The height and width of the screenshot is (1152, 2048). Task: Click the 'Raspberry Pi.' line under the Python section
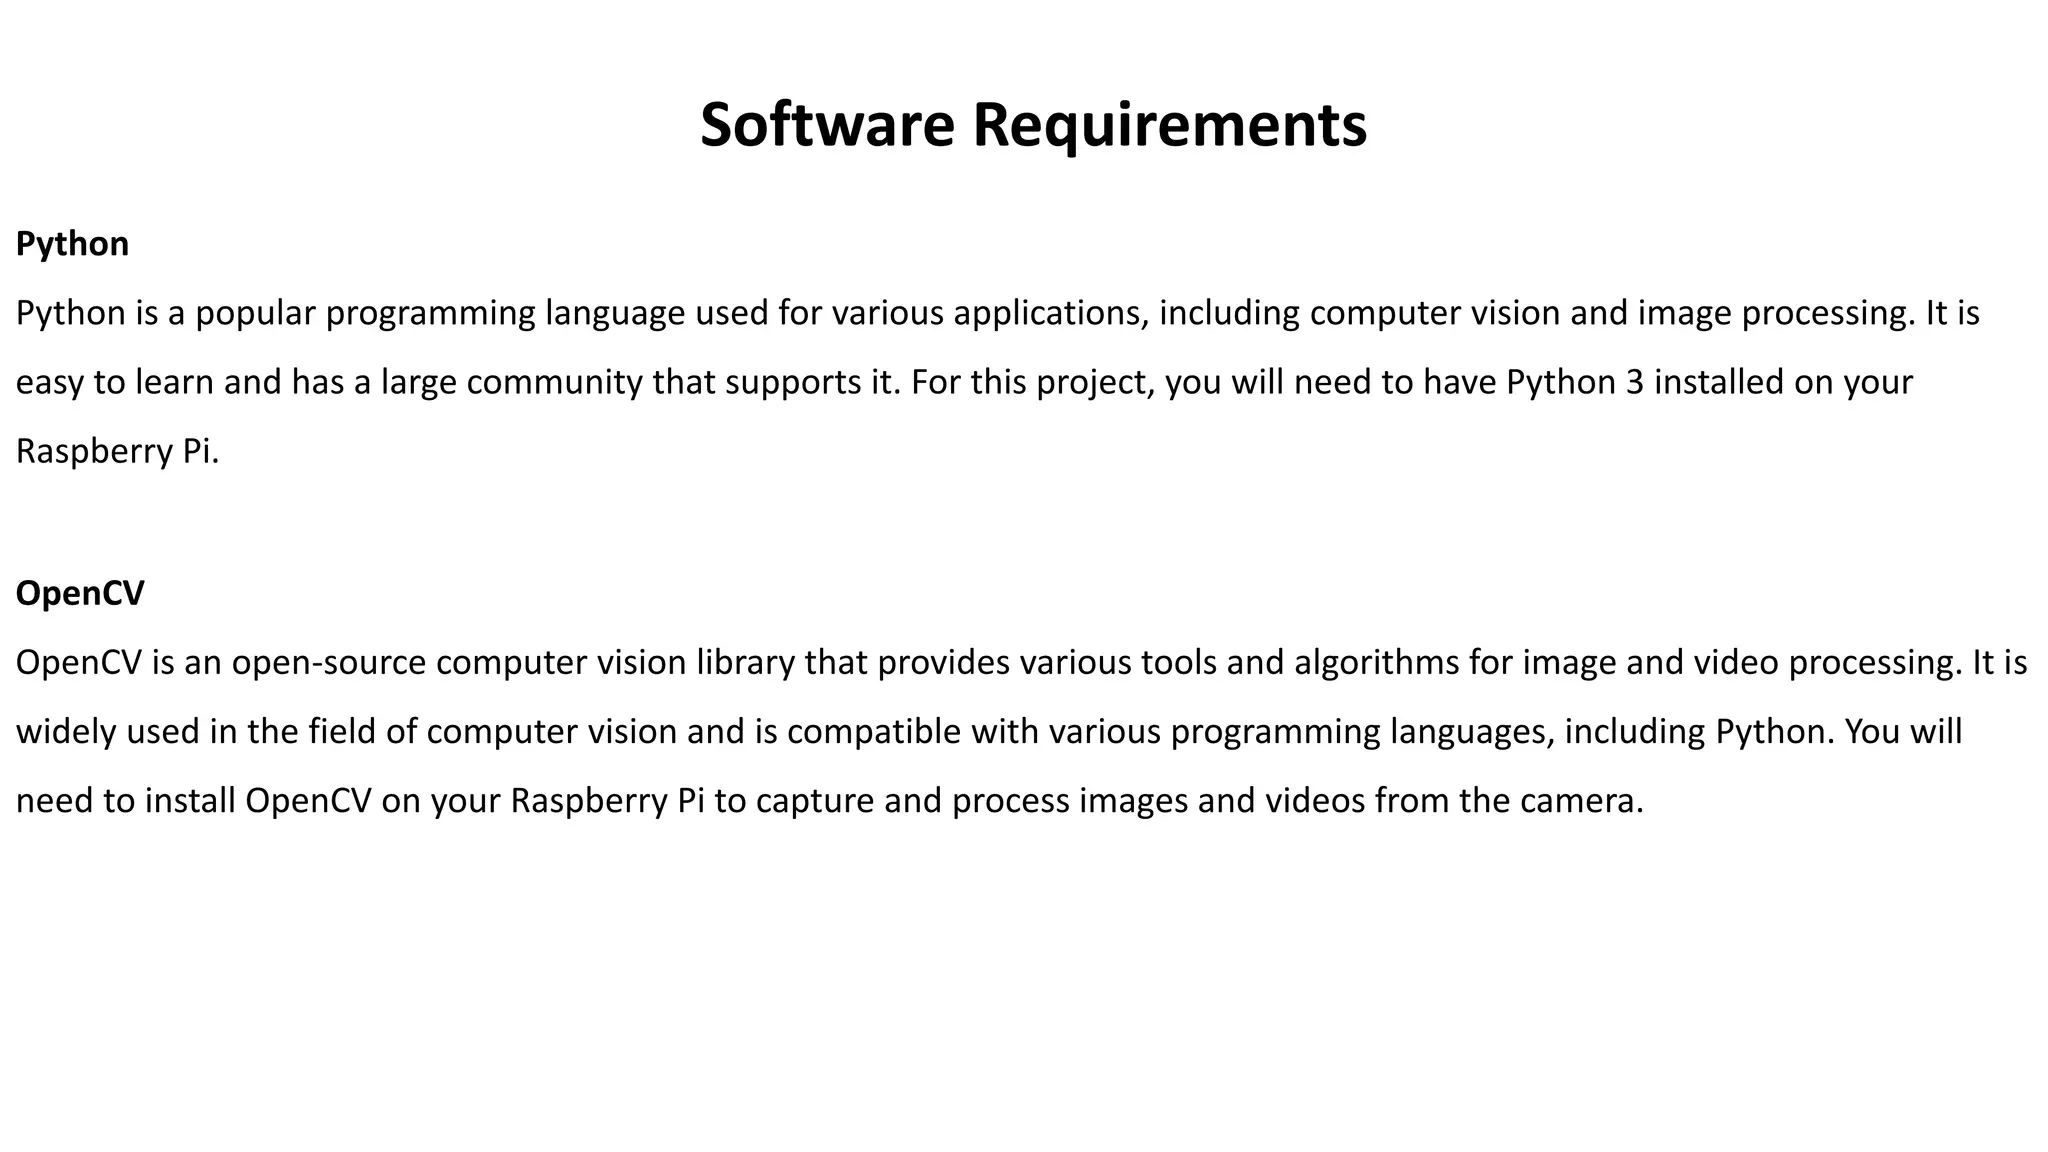pyautogui.click(x=117, y=452)
